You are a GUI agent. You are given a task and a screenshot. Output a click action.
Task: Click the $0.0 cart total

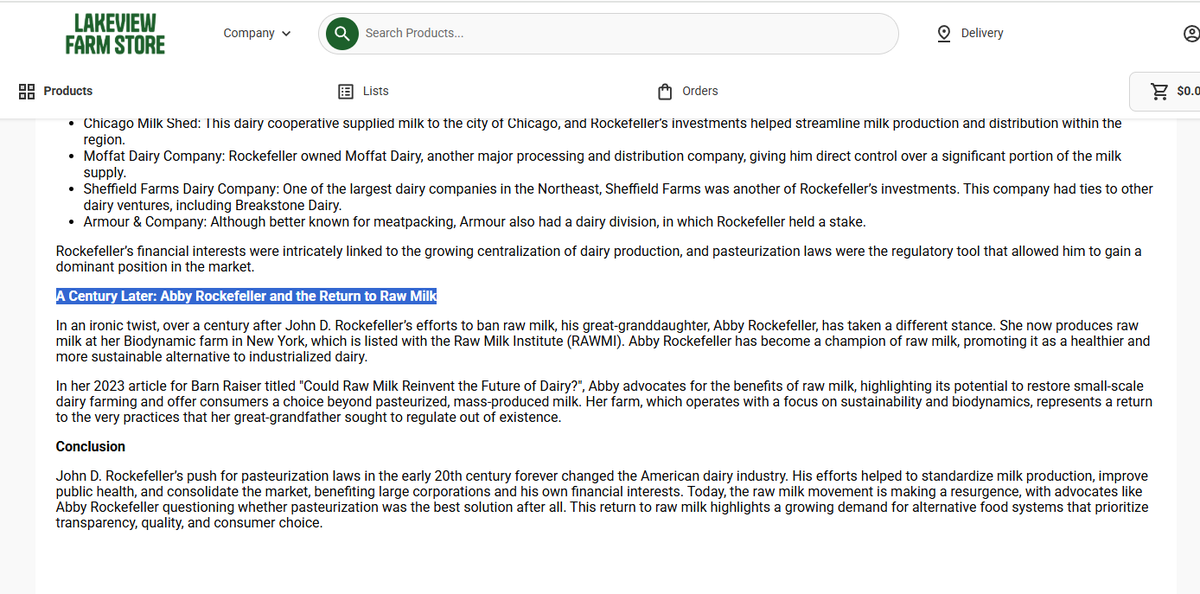tap(1187, 91)
